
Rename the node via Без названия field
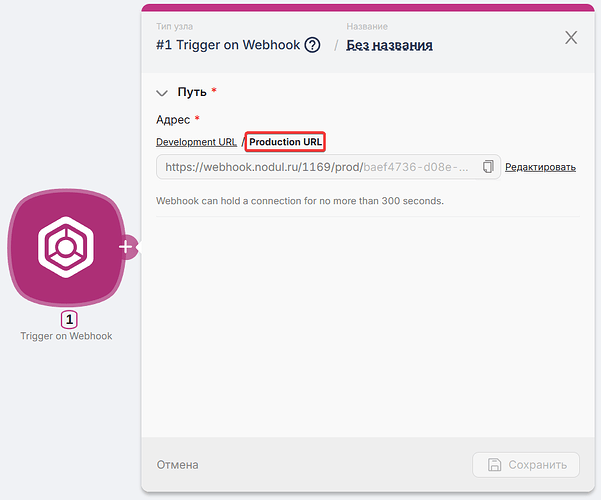(389, 45)
